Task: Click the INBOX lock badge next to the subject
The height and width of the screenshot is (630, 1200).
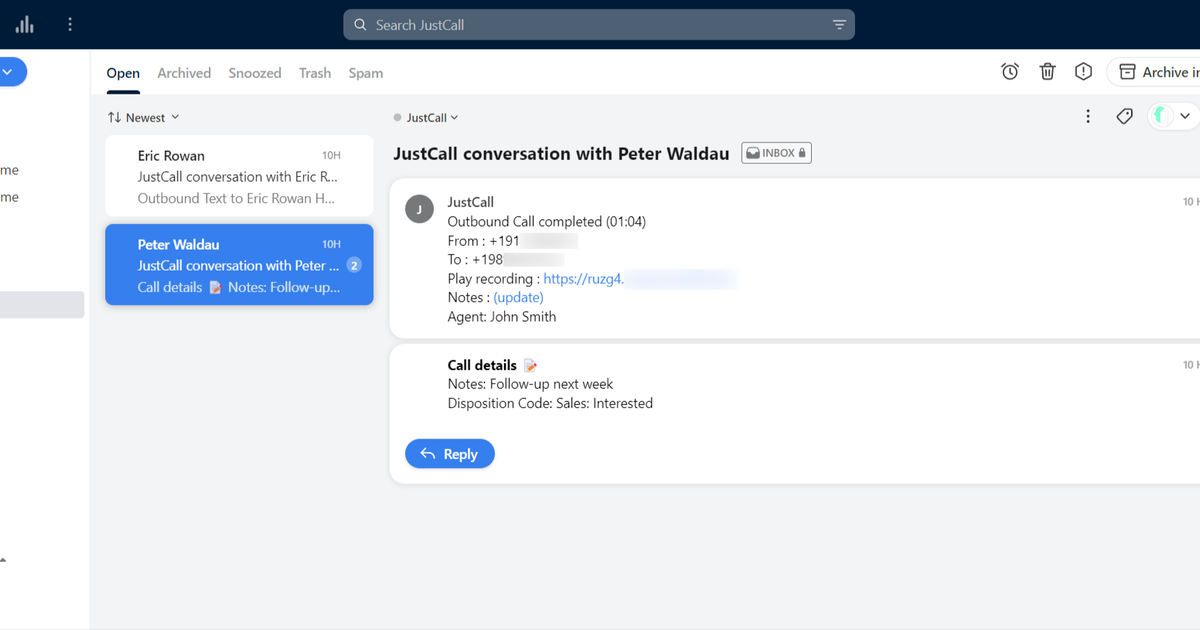Action: point(776,152)
